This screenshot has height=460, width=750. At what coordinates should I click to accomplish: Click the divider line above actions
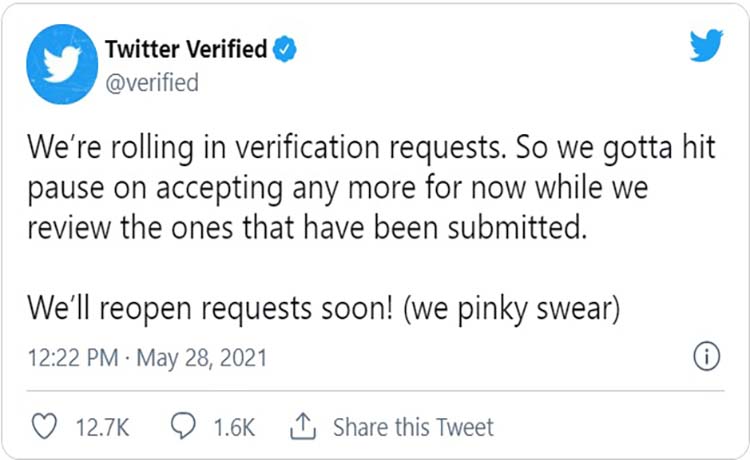pos(375,391)
